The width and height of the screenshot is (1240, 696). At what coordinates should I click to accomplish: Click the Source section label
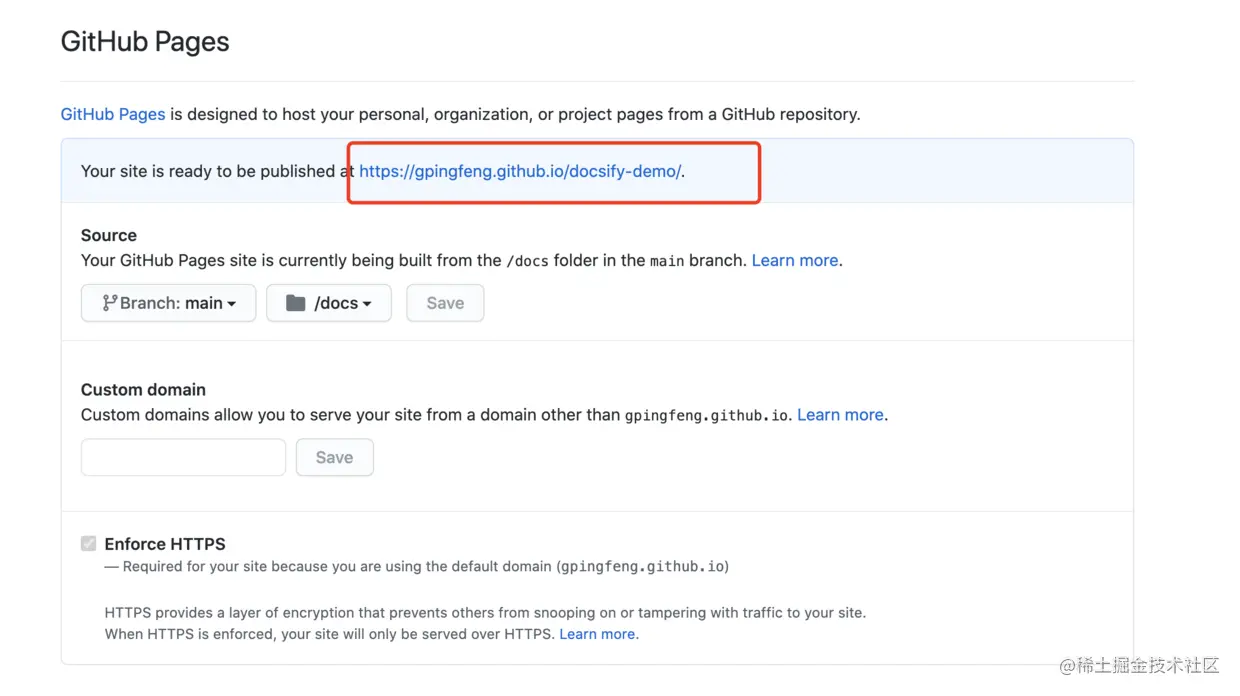(x=109, y=235)
